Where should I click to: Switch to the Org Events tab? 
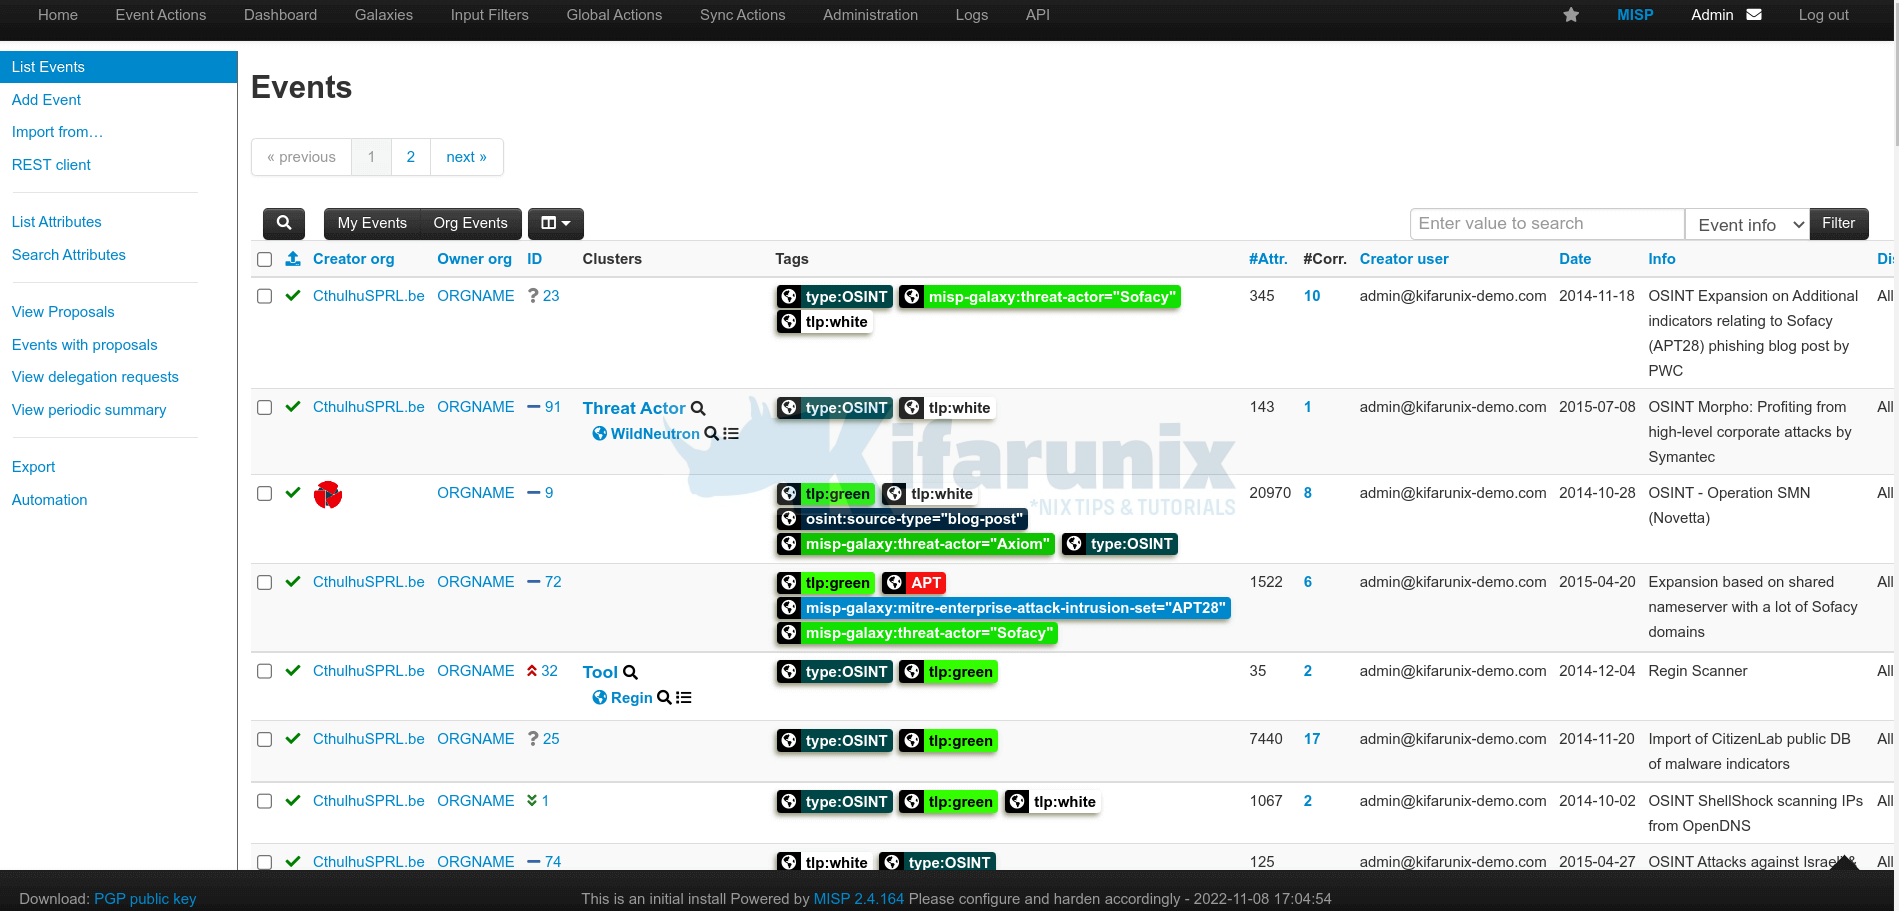(x=470, y=223)
